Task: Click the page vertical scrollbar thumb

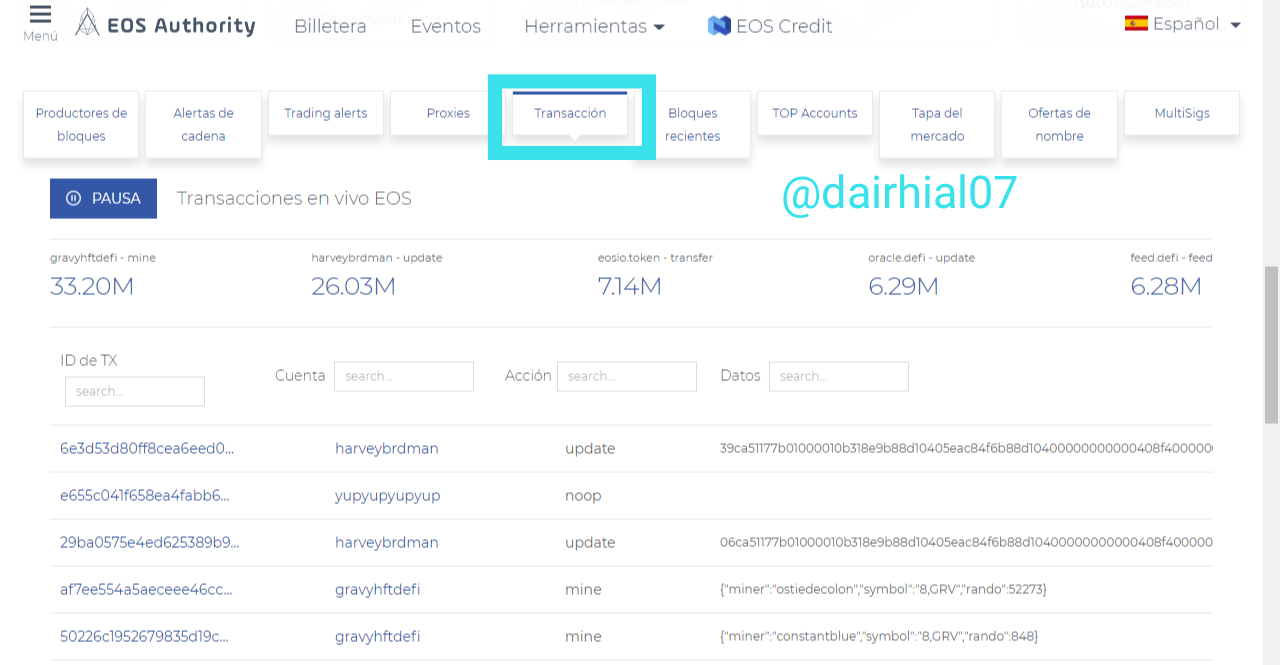Action: 1271,345
